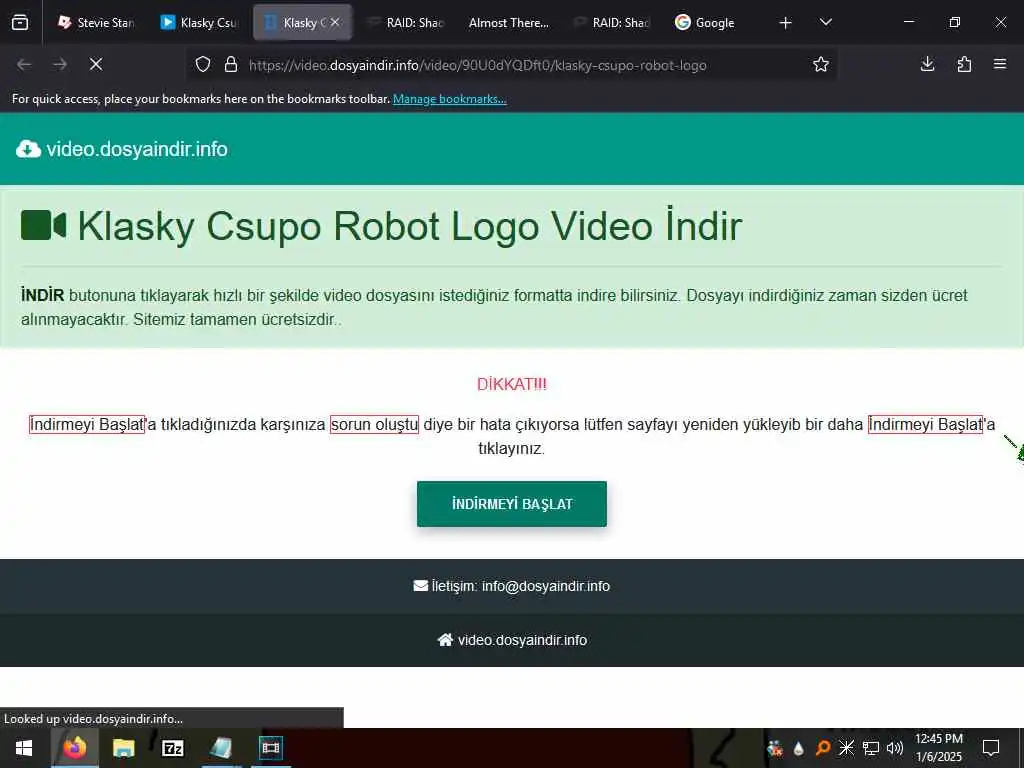Screen dimensions: 1024x768
Task: Click the İNDİRMEYİ BAŞLAT button
Action: tap(512, 504)
